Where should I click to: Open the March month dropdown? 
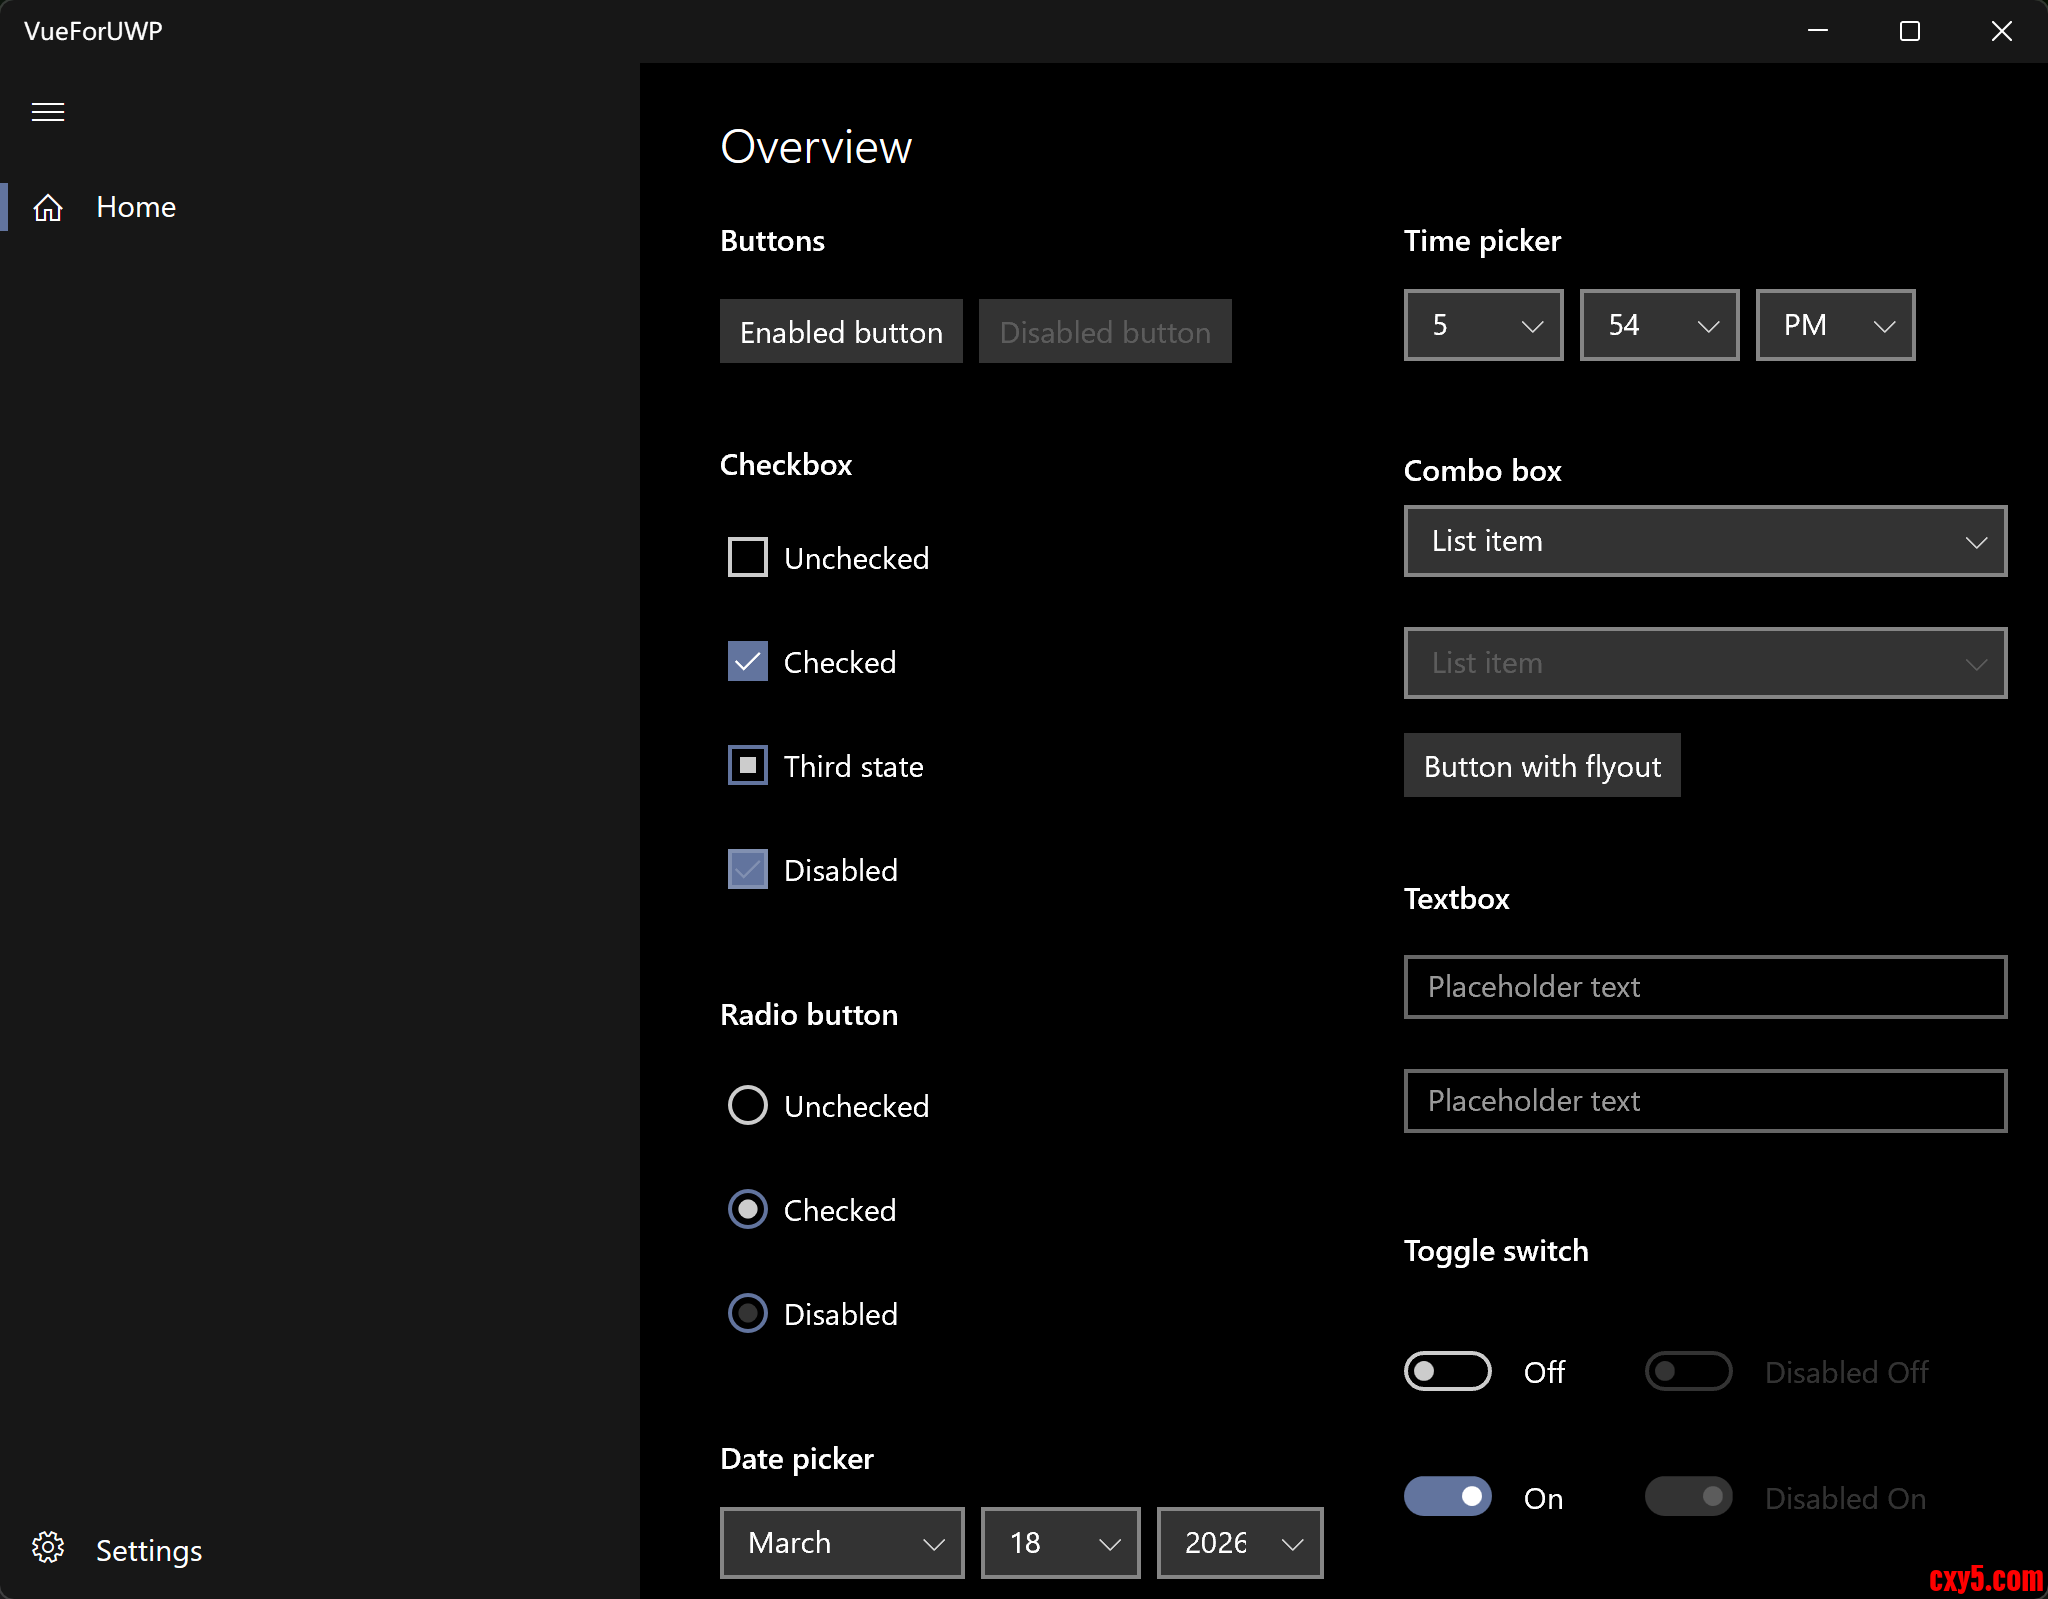click(842, 1542)
